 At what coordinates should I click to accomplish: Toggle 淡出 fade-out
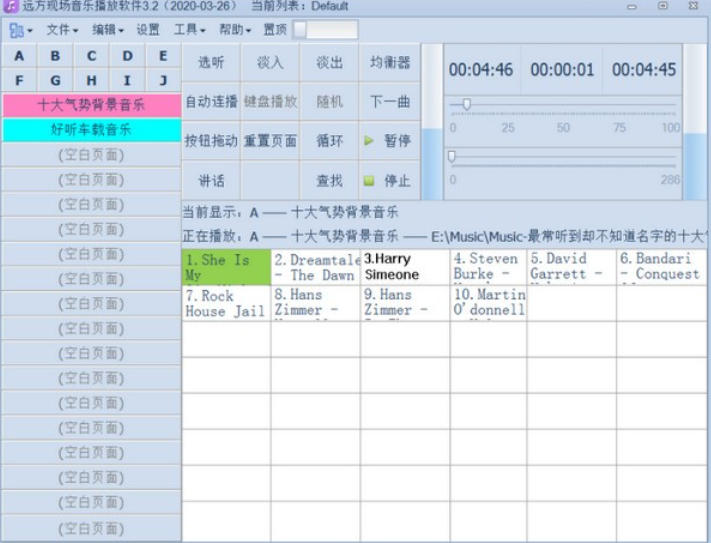click(329, 63)
